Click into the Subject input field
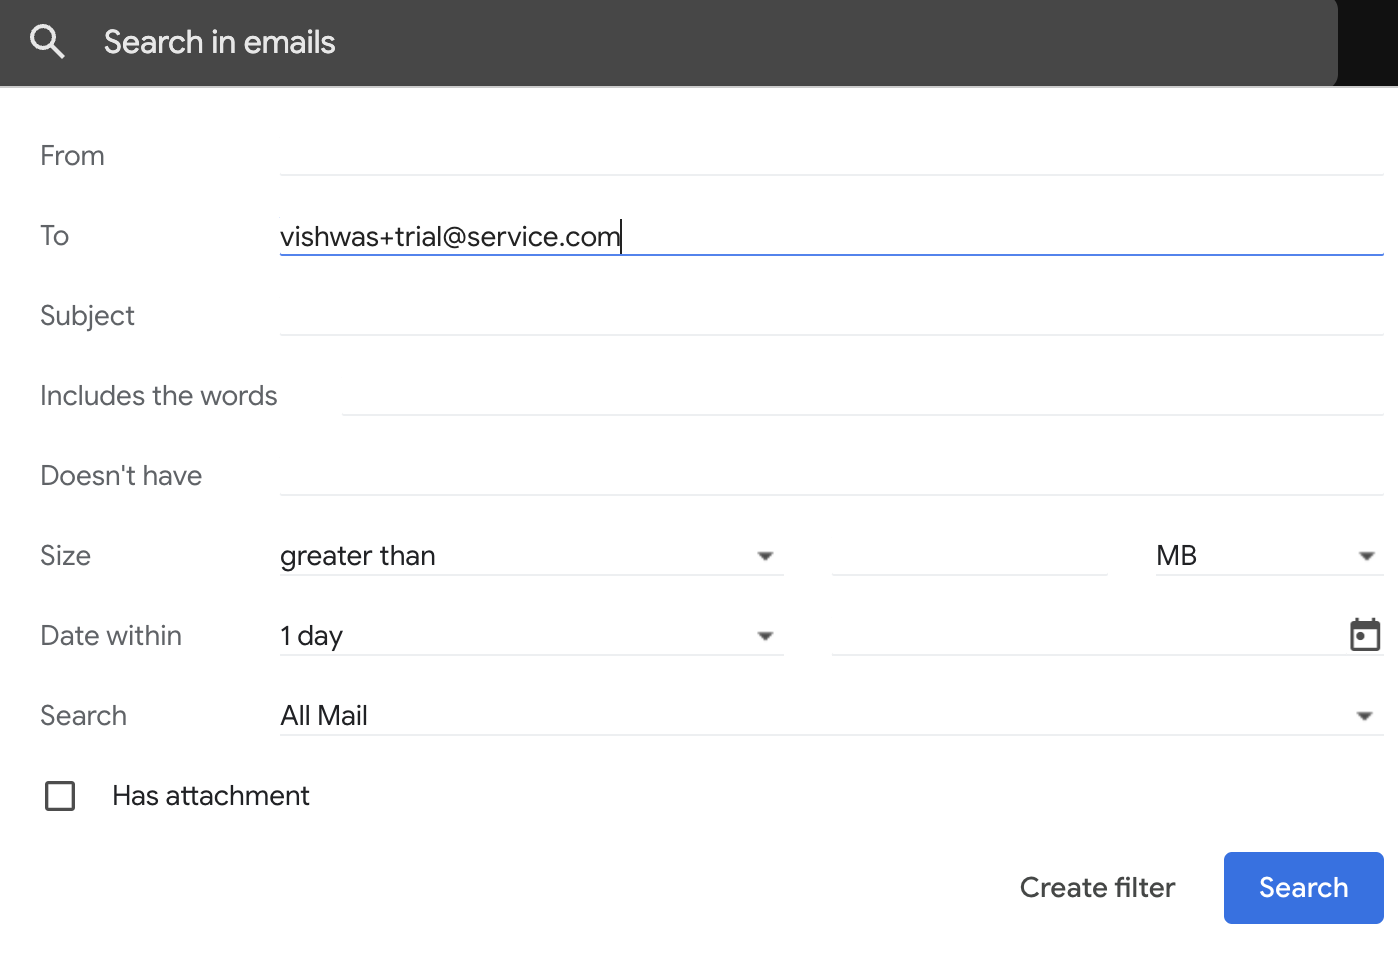 pos(830,316)
